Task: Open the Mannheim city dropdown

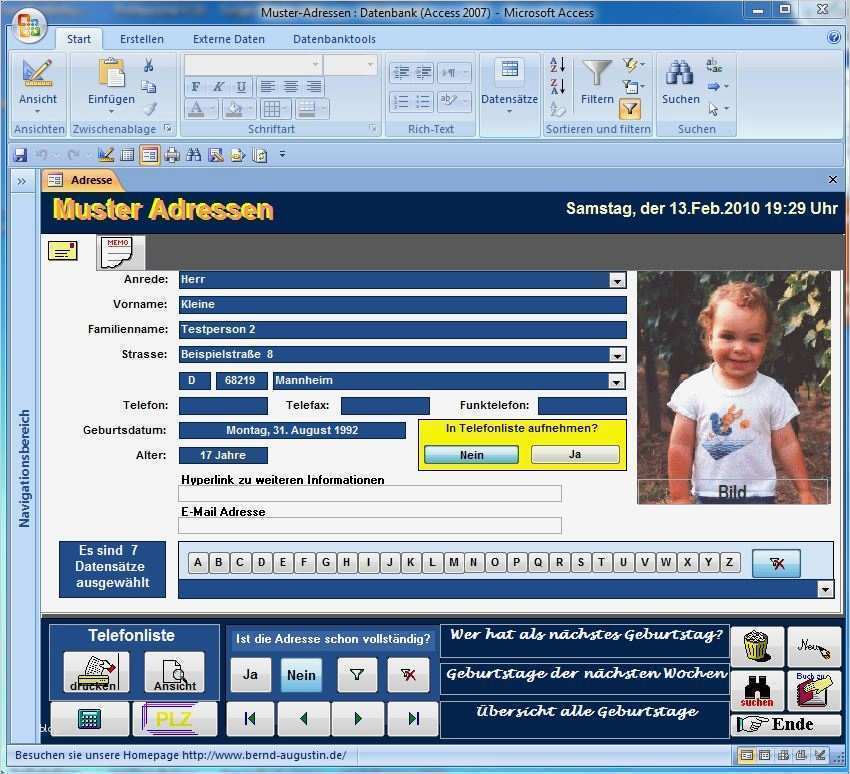Action: pyautogui.click(x=618, y=380)
